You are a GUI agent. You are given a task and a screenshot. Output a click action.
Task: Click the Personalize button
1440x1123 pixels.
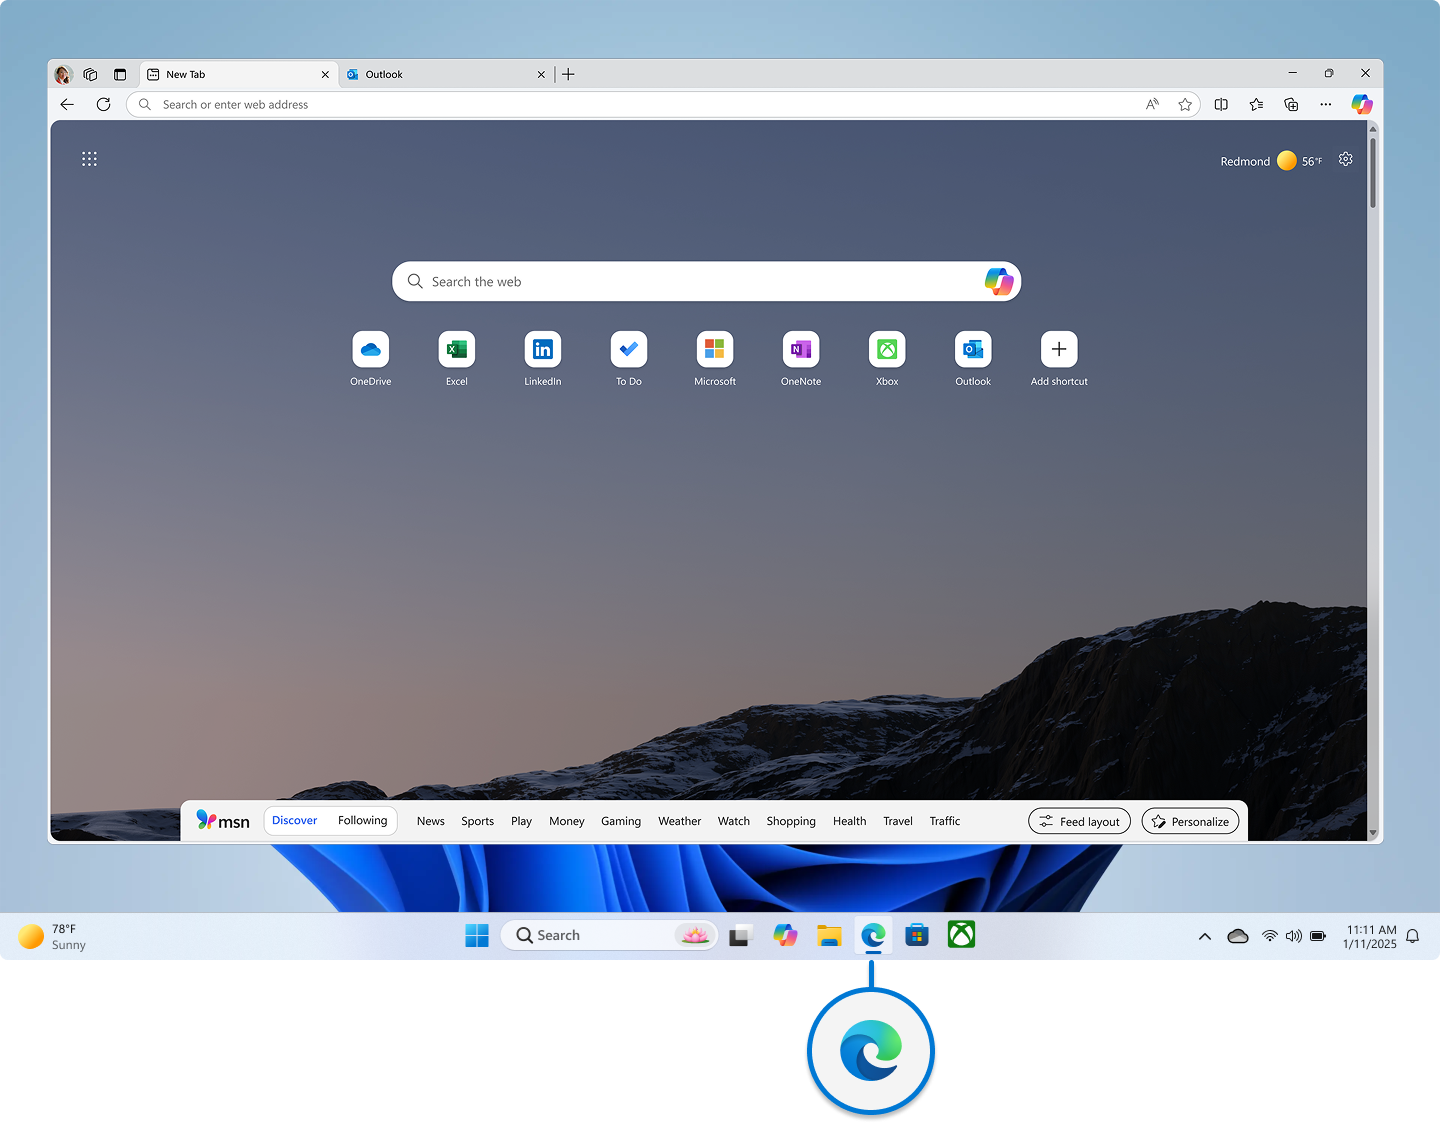(x=1190, y=821)
